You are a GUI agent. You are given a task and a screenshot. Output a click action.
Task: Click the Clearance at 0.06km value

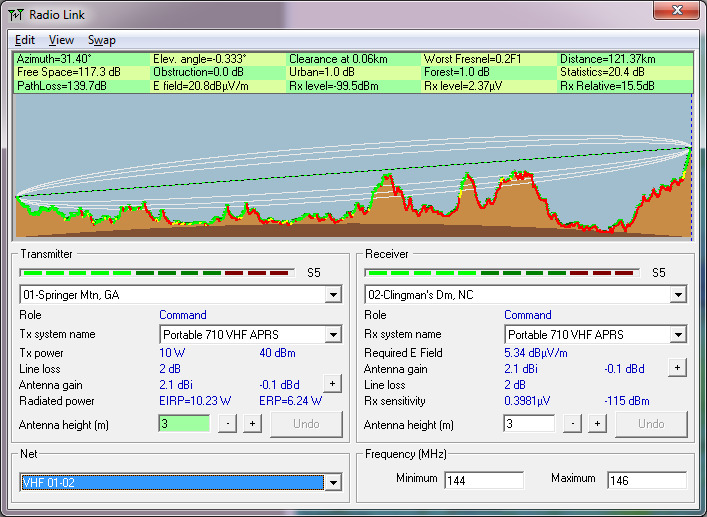(x=338, y=59)
